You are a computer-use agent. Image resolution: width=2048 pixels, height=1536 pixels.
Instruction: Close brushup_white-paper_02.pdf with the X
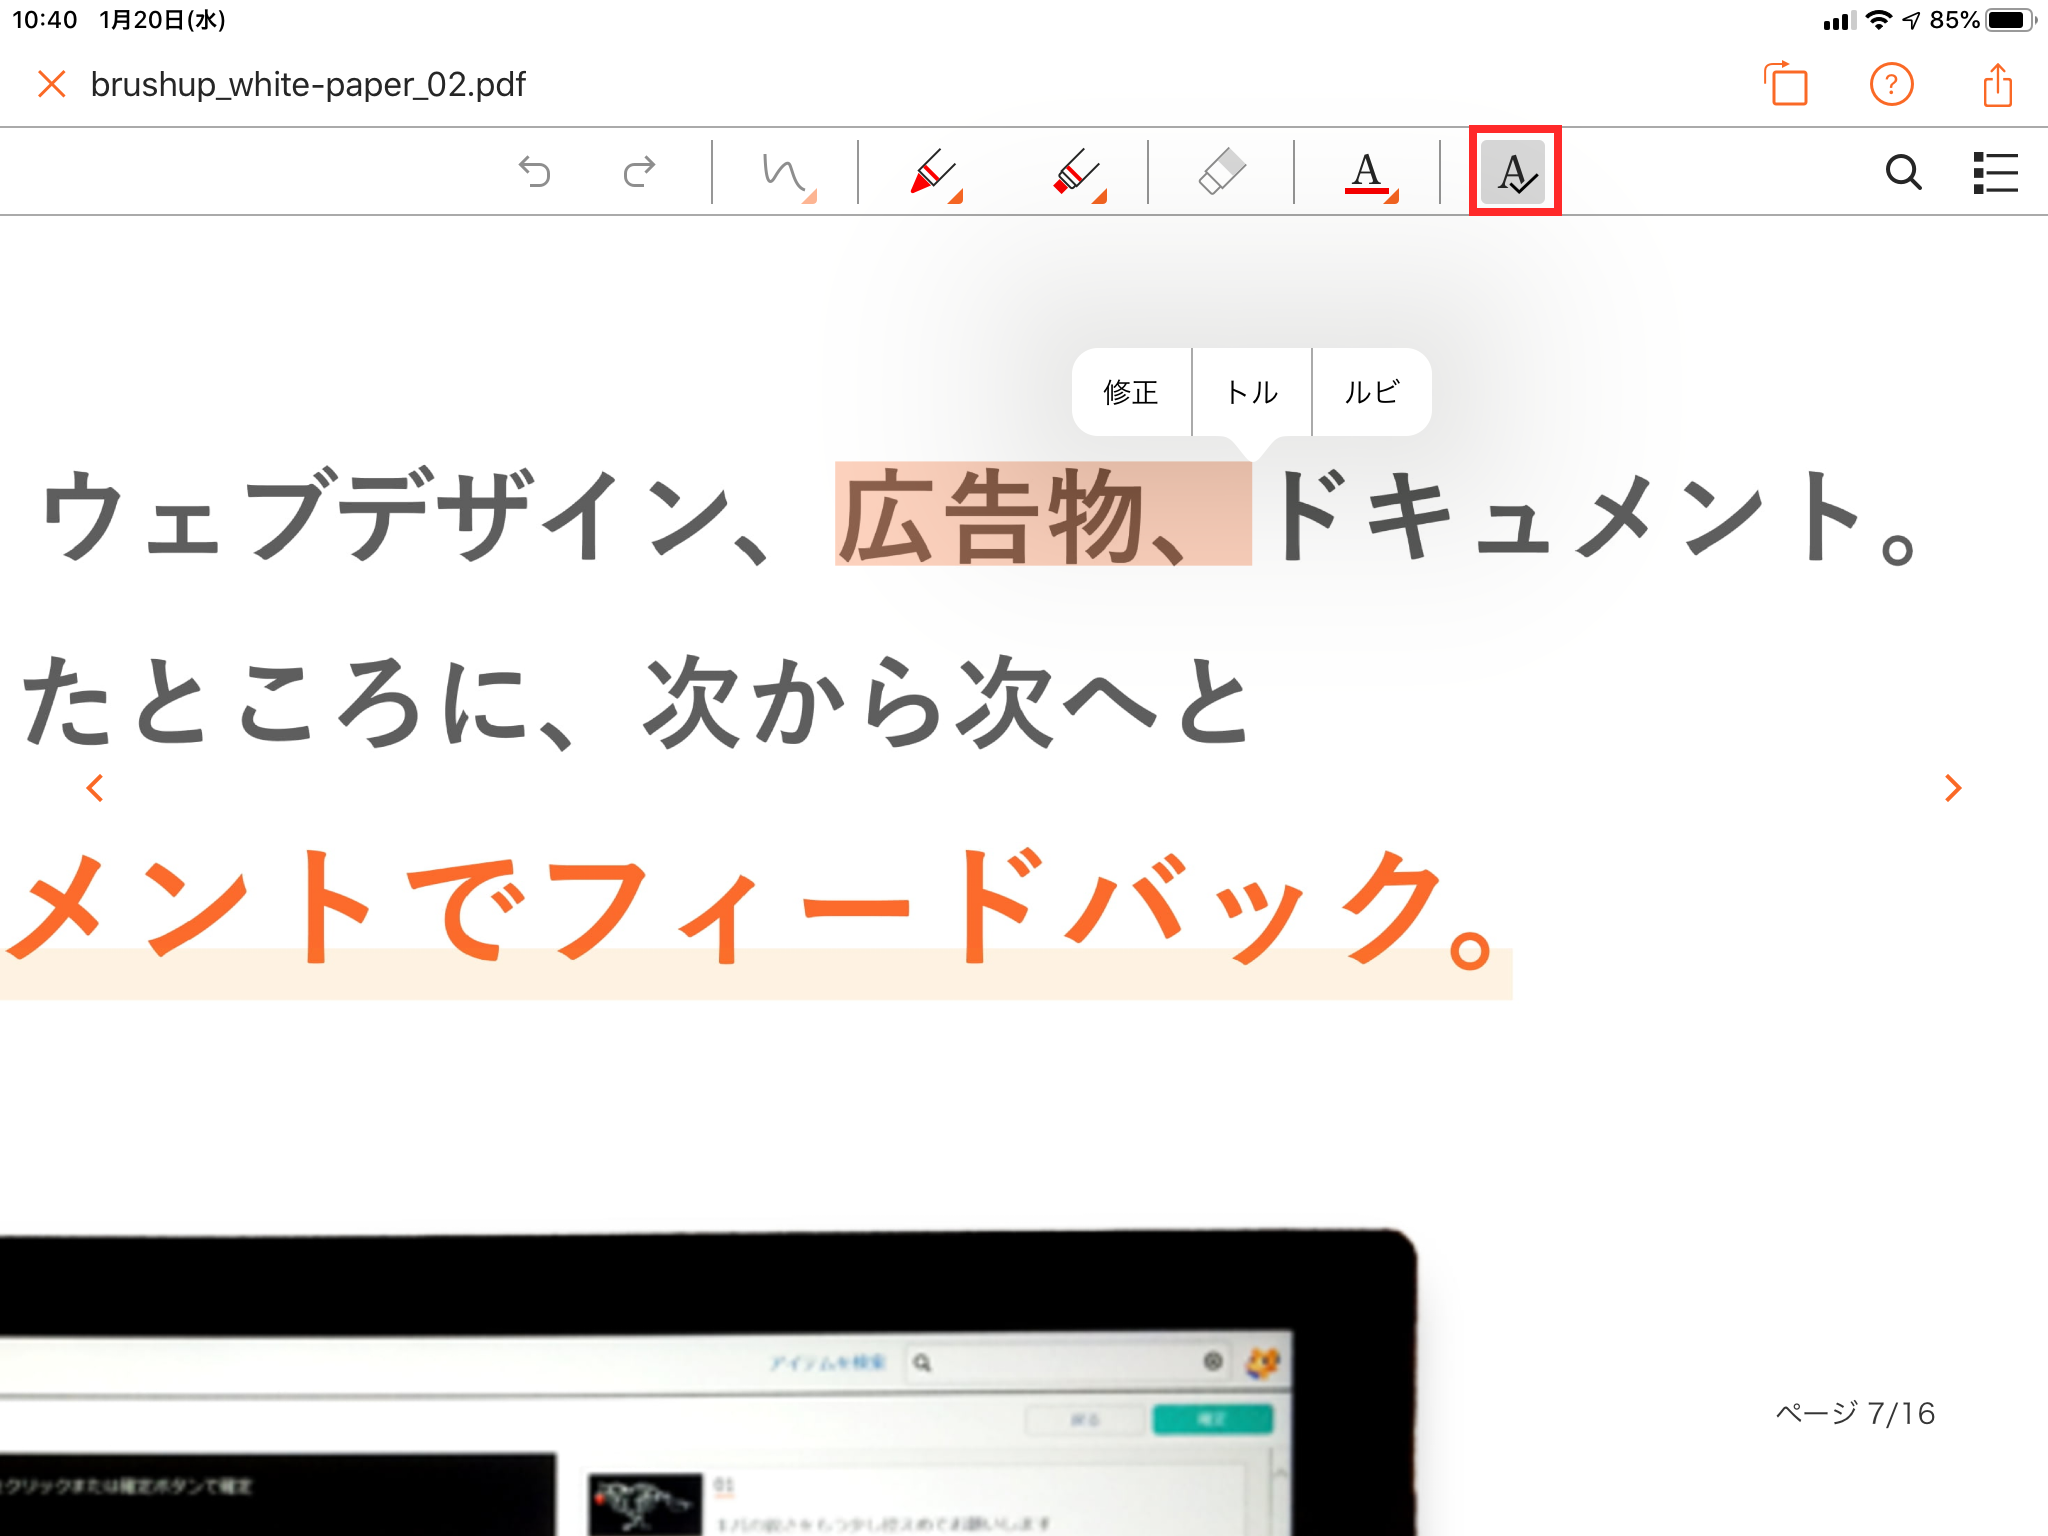tap(51, 84)
